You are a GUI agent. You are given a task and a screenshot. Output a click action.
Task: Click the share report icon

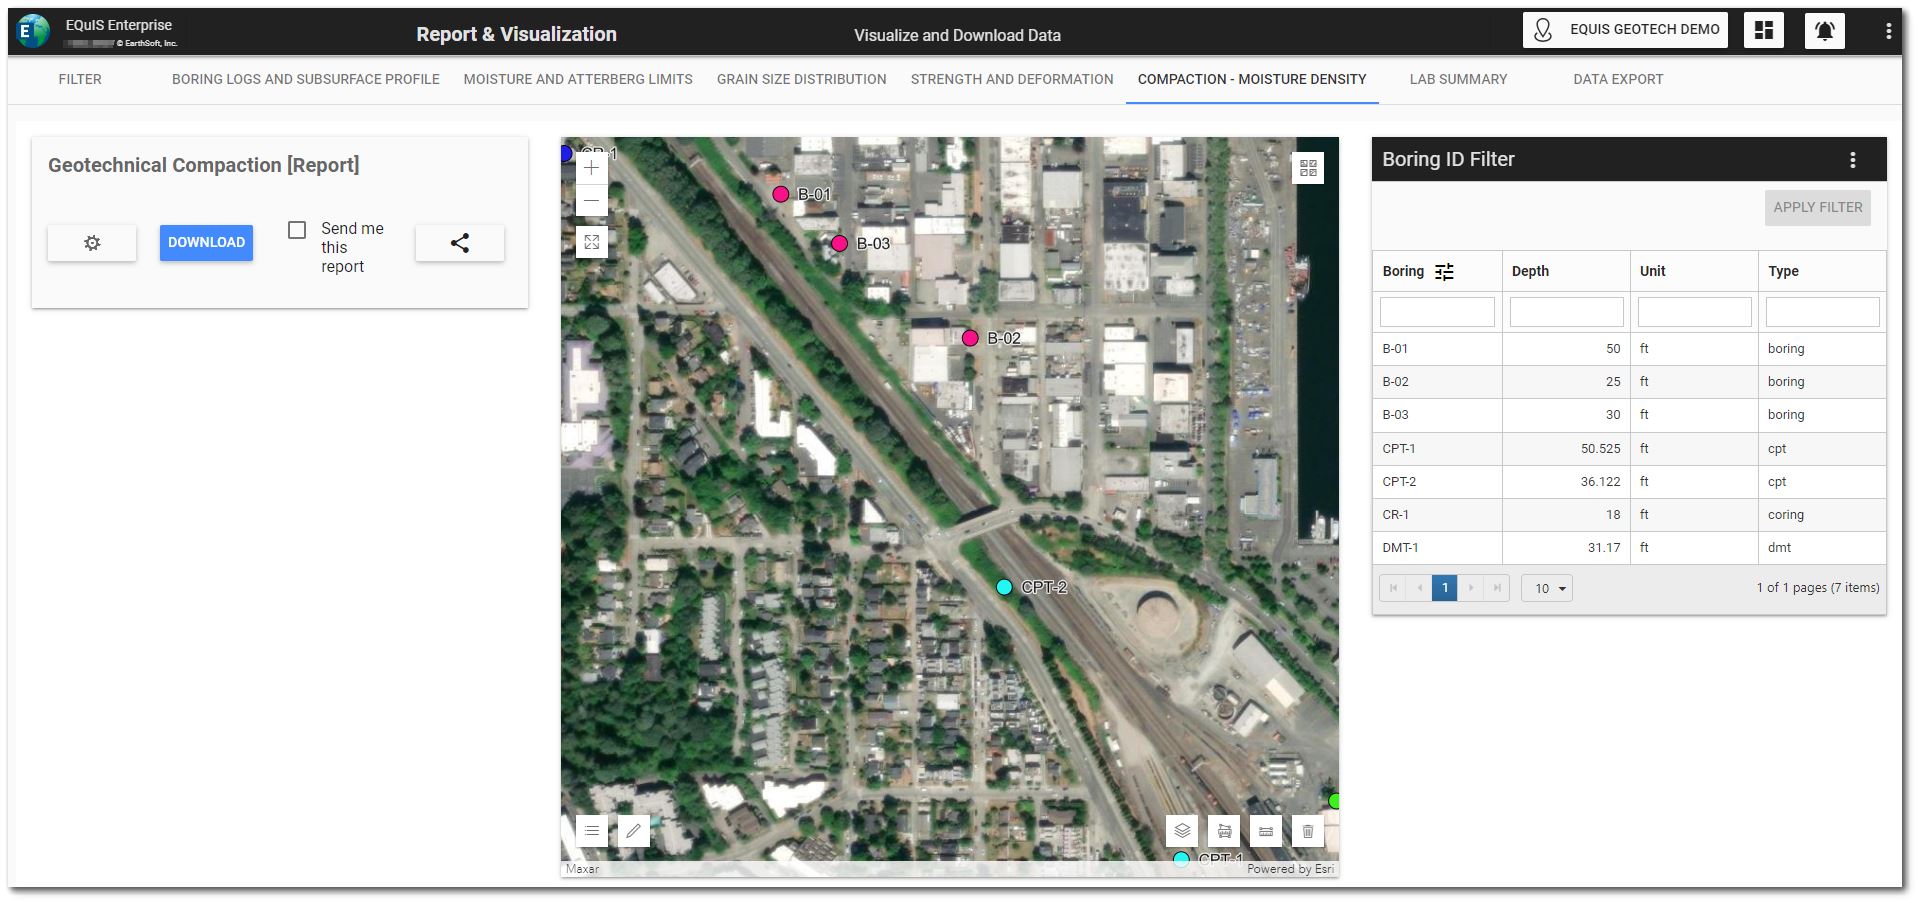point(459,243)
